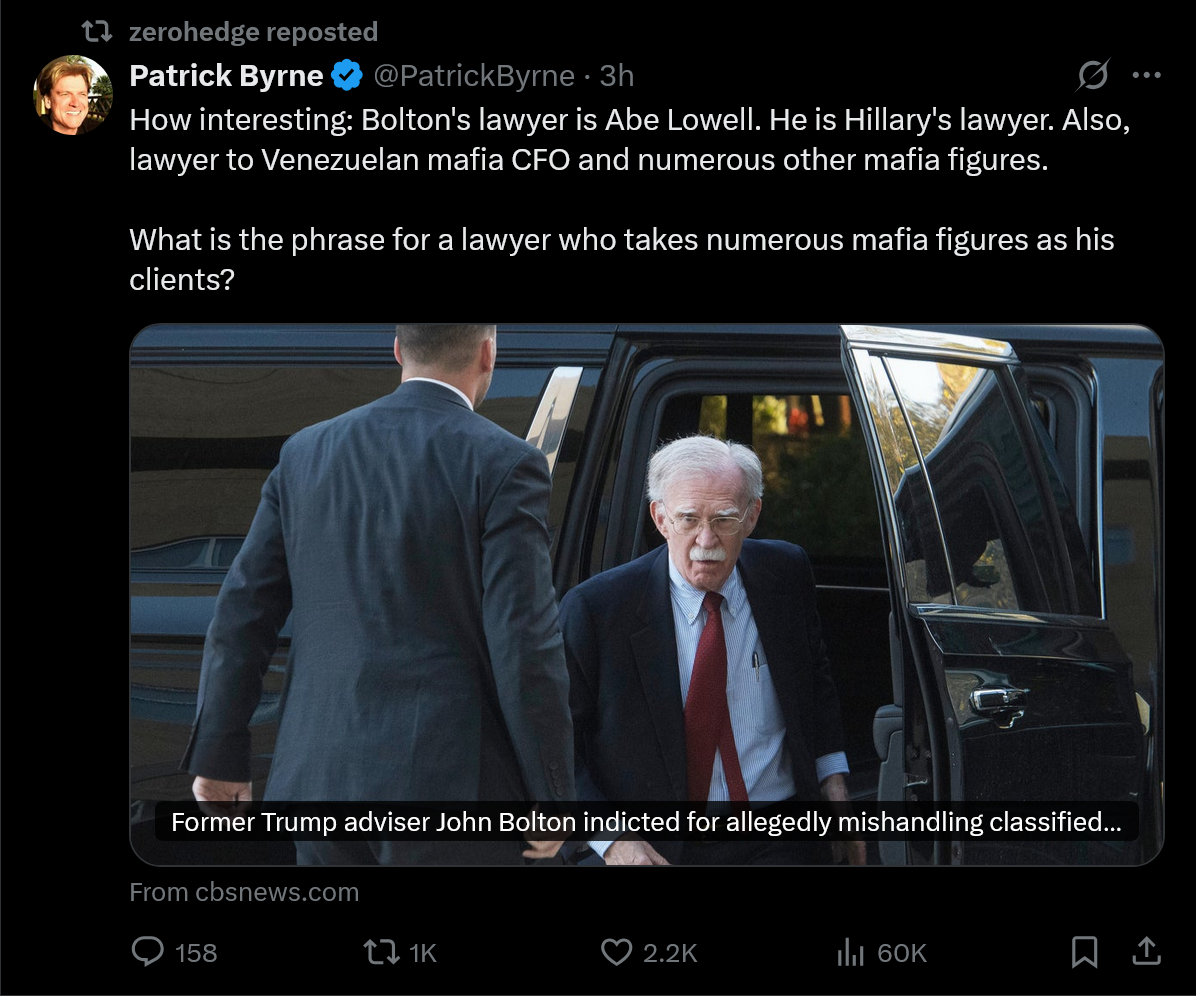Screen dimensions: 1196x996
Task: Click the Grok slashed-circle icon
Action: tap(1093, 75)
